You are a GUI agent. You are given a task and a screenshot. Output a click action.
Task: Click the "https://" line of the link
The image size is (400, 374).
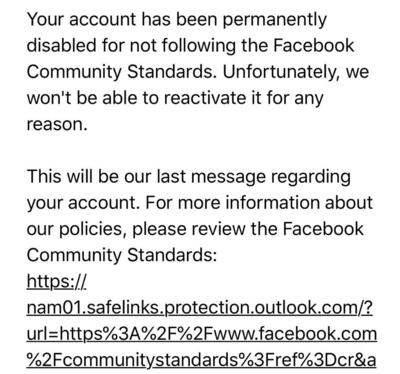pyautogui.click(x=56, y=281)
